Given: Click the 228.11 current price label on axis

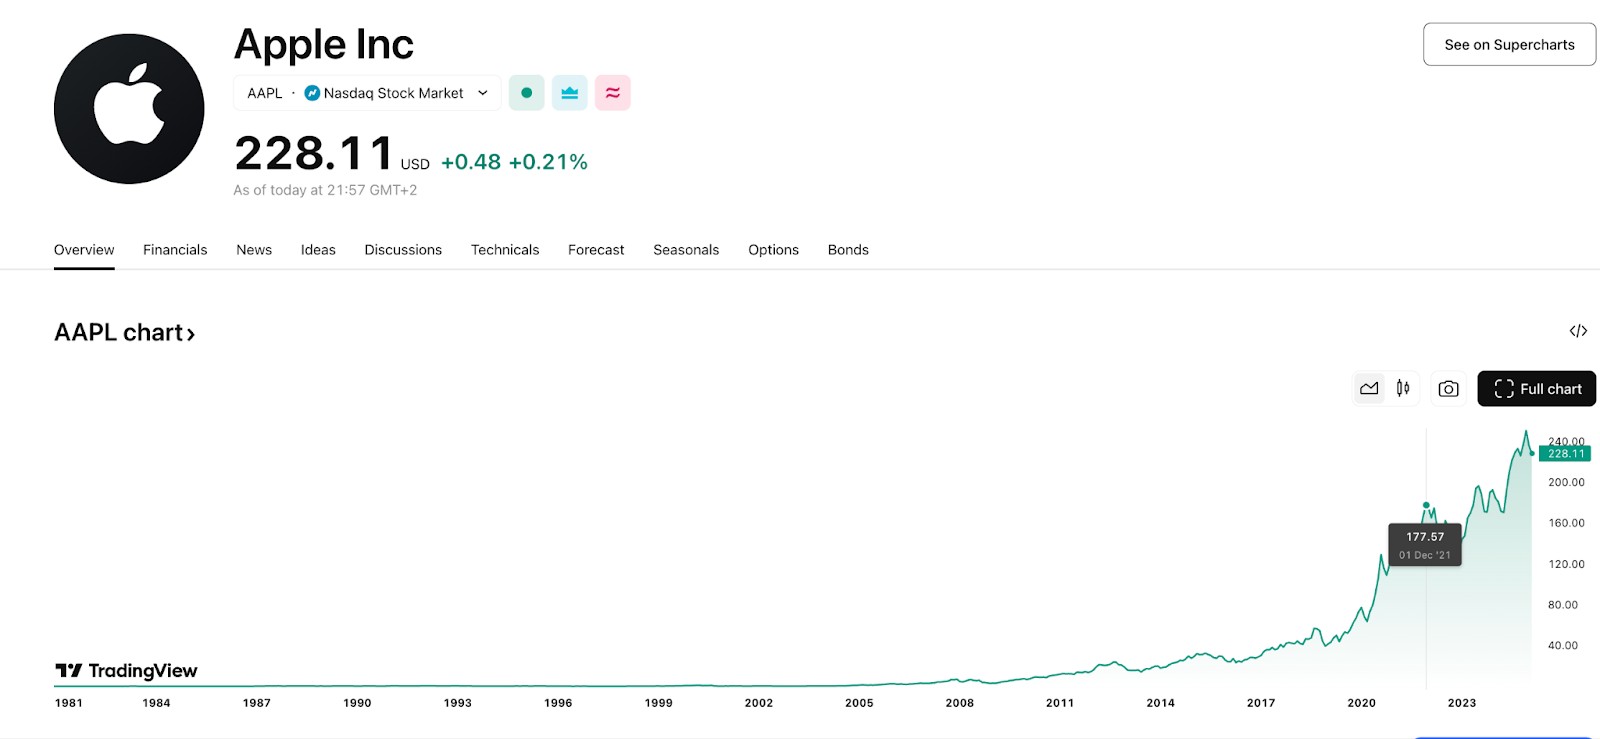Looking at the screenshot, I should tap(1565, 454).
